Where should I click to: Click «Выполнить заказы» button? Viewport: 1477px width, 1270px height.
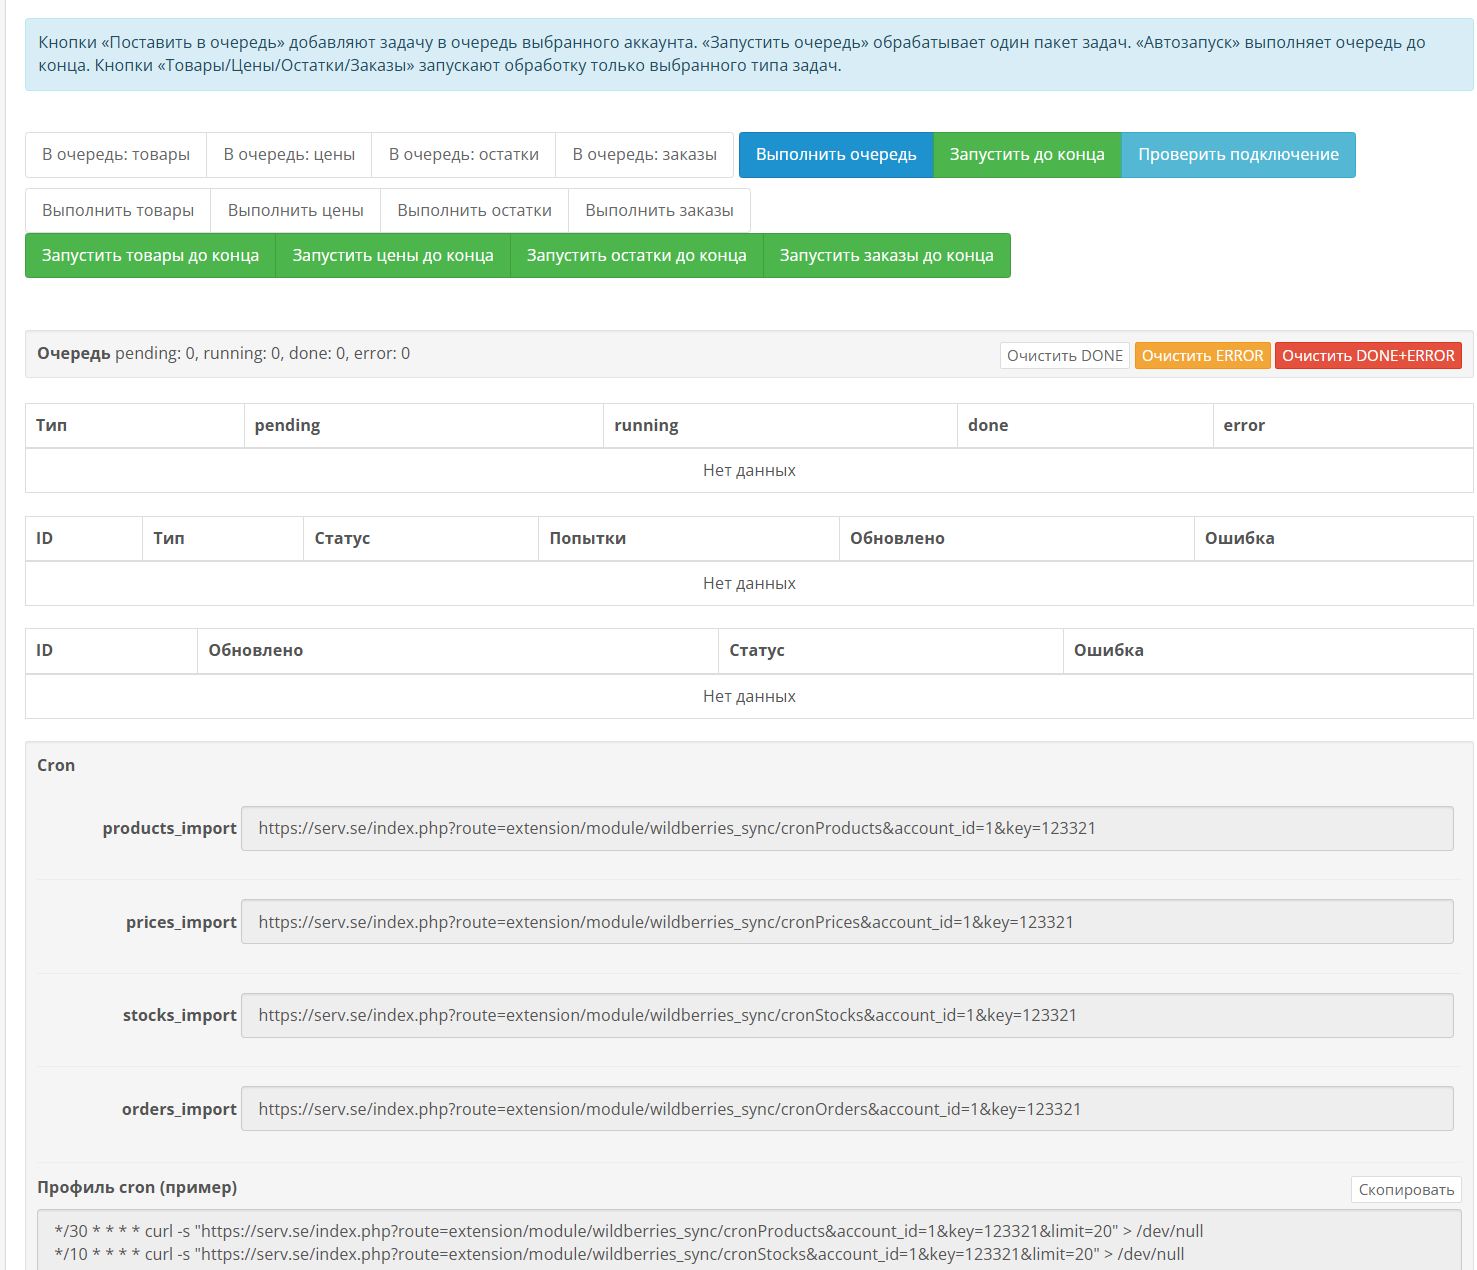659,211
